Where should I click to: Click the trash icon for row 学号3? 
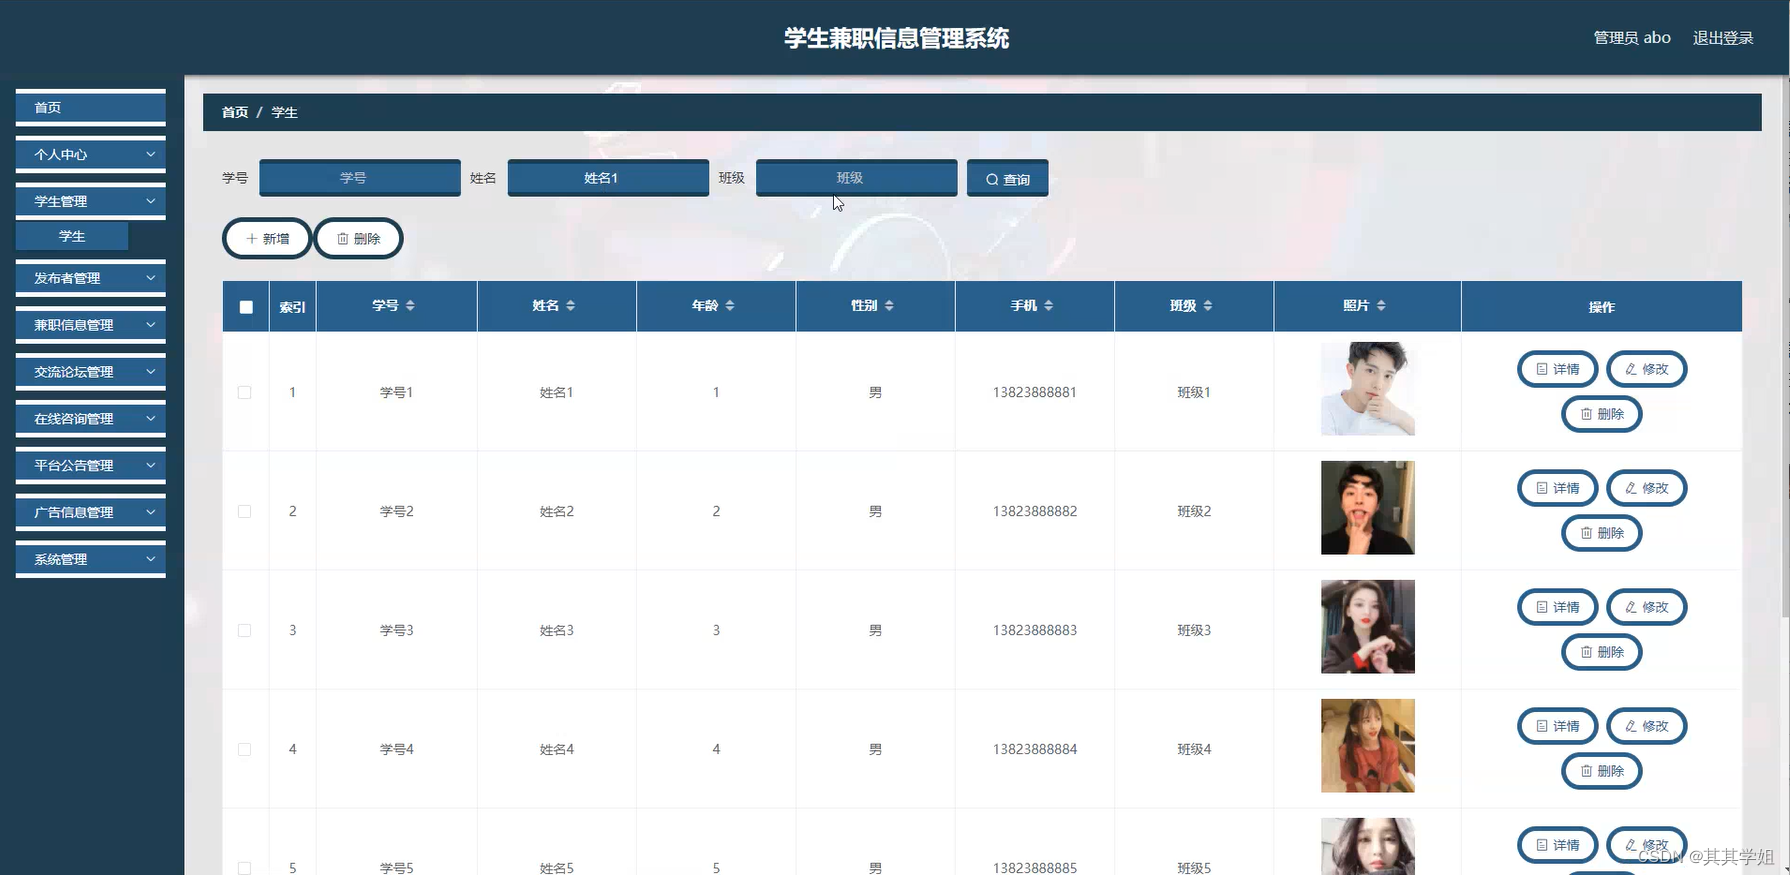click(x=1586, y=652)
